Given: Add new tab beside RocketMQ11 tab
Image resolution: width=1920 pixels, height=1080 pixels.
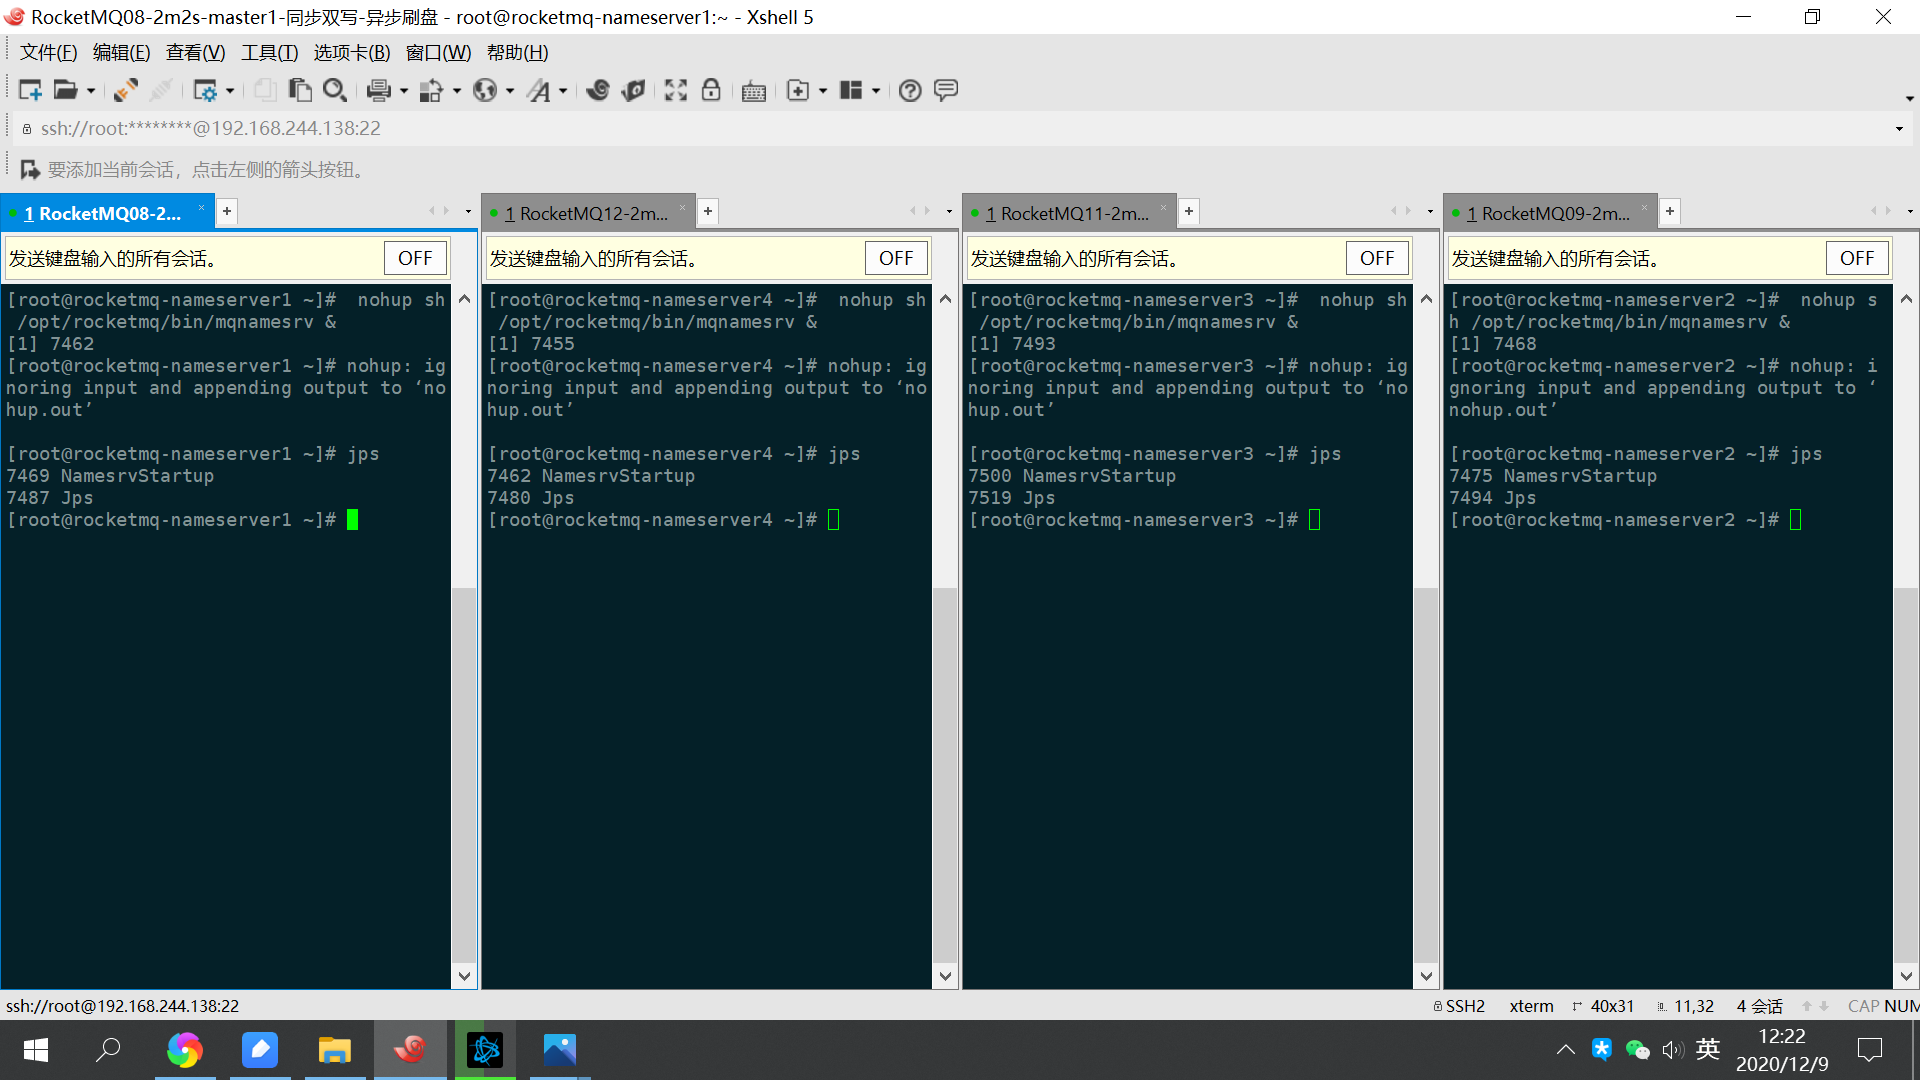Looking at the screenshot, I should [1189, 211].
